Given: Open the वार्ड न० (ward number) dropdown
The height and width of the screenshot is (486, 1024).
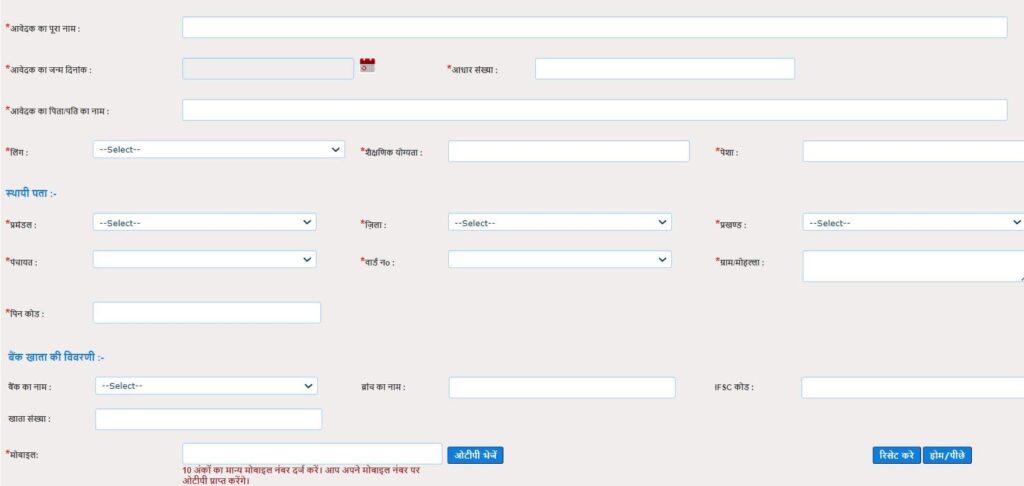Looking at the screenshot, I should coord(559,259).
